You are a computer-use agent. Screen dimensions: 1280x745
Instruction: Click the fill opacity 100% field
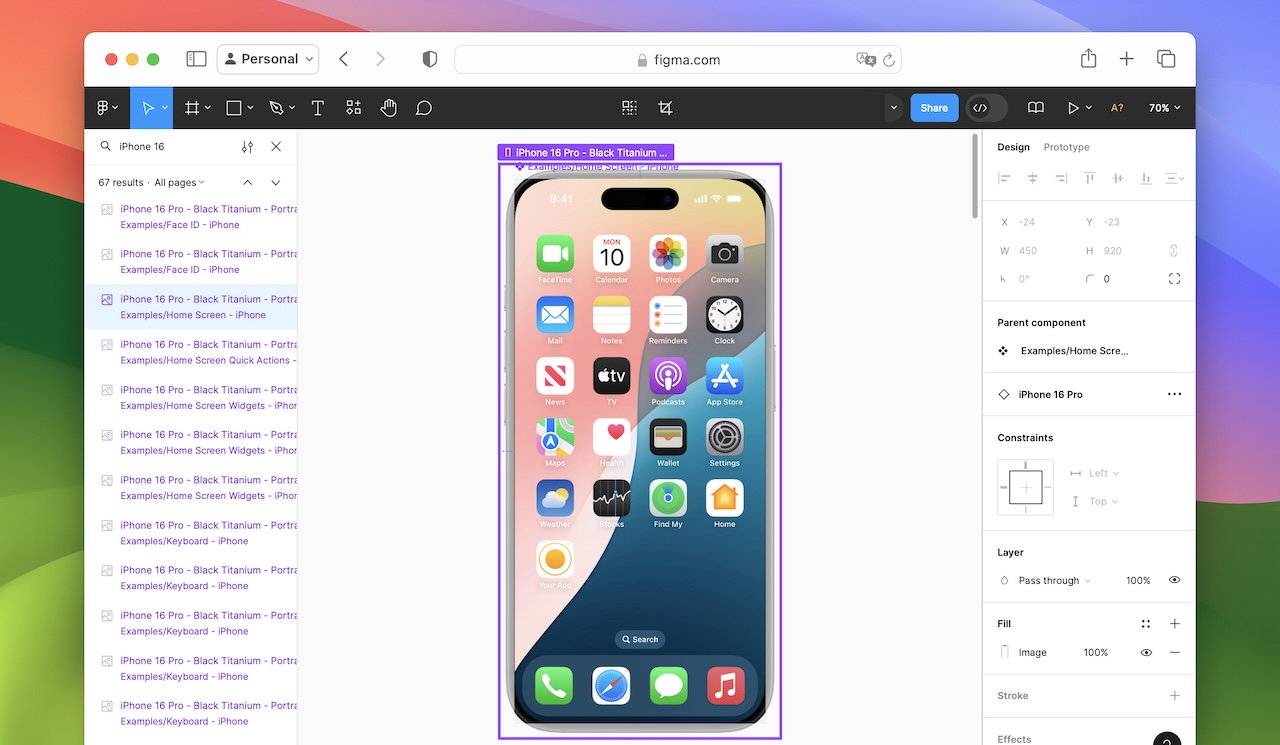point(1096,652)
